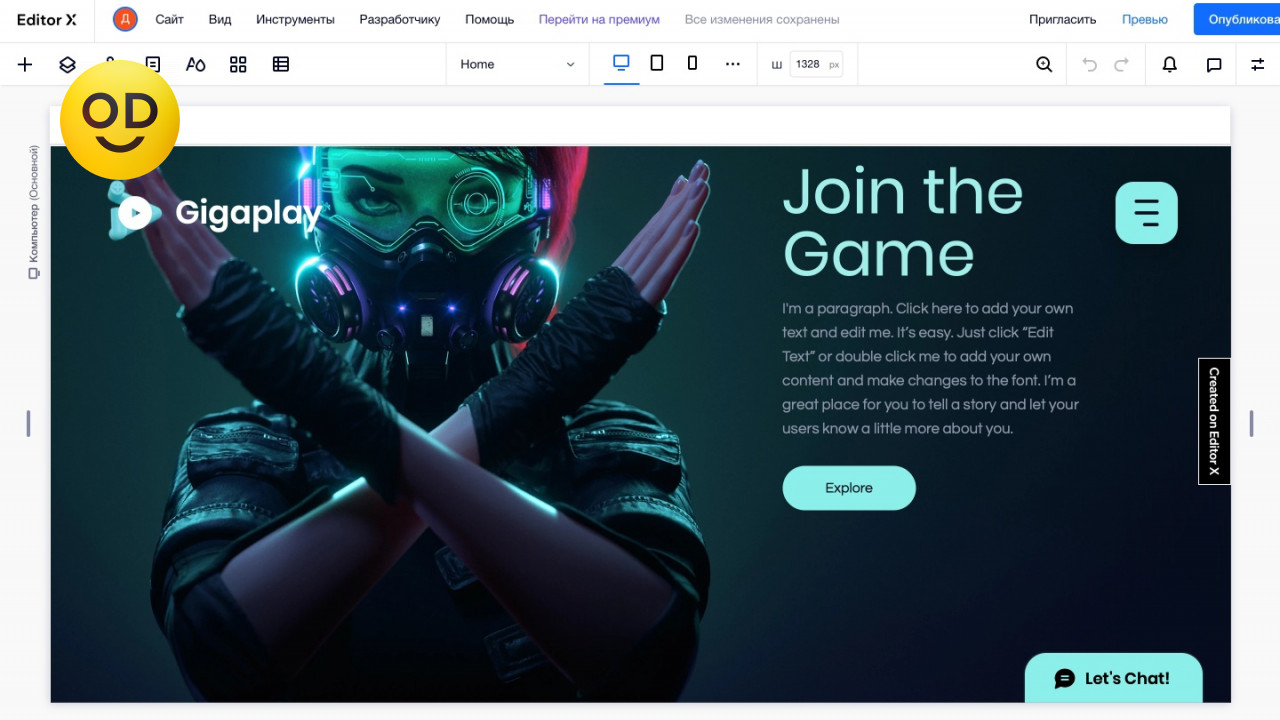Click the Add Elements plus icon
Viewport: 1280px width, 720px height.
(x=25, y=64)
